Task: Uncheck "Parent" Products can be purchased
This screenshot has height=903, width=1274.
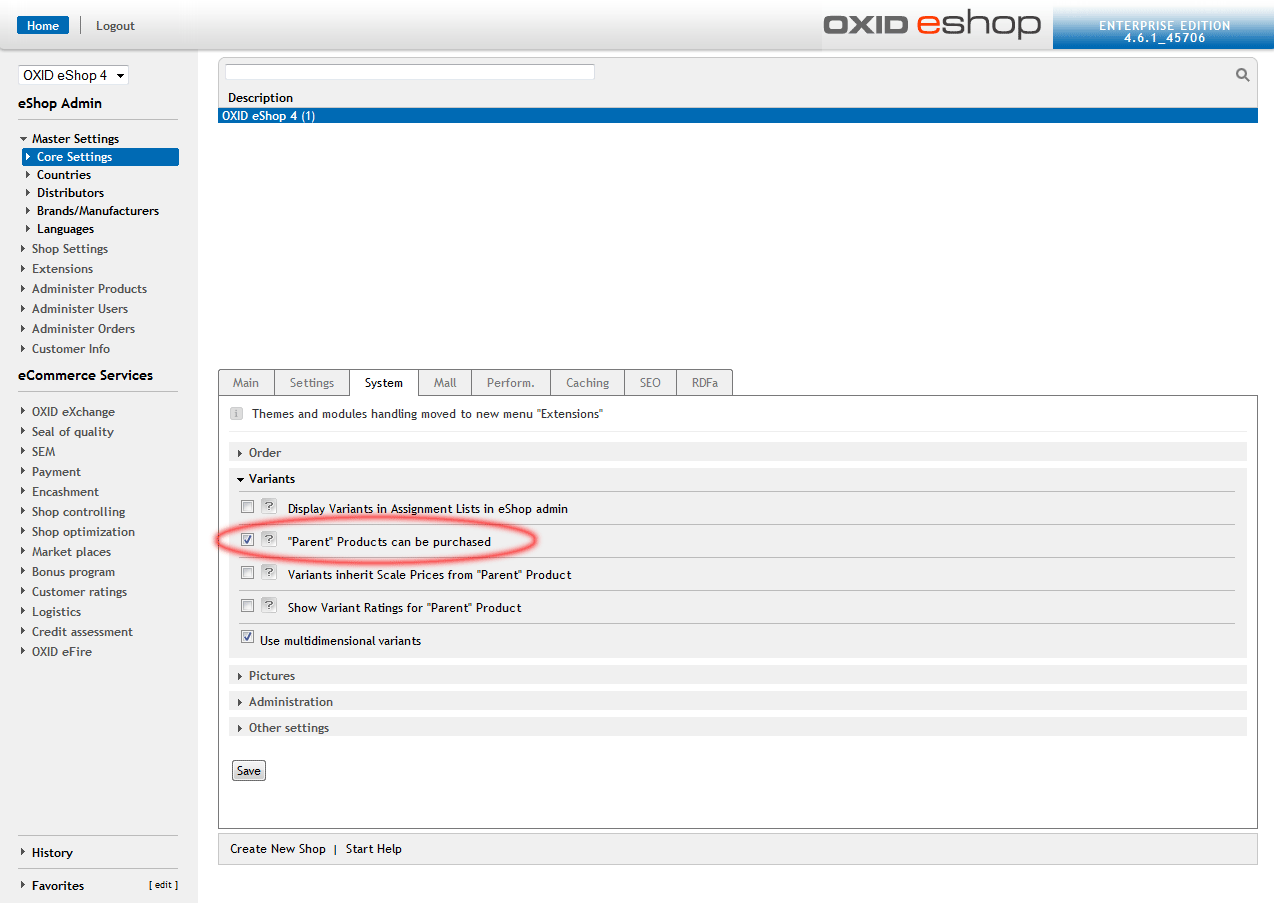Action: 247,540
